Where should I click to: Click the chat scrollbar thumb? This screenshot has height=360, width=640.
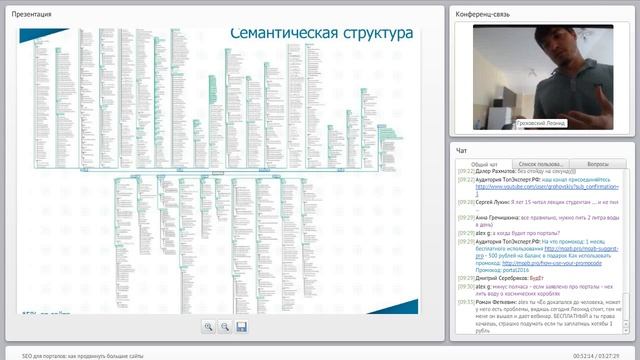626,307
